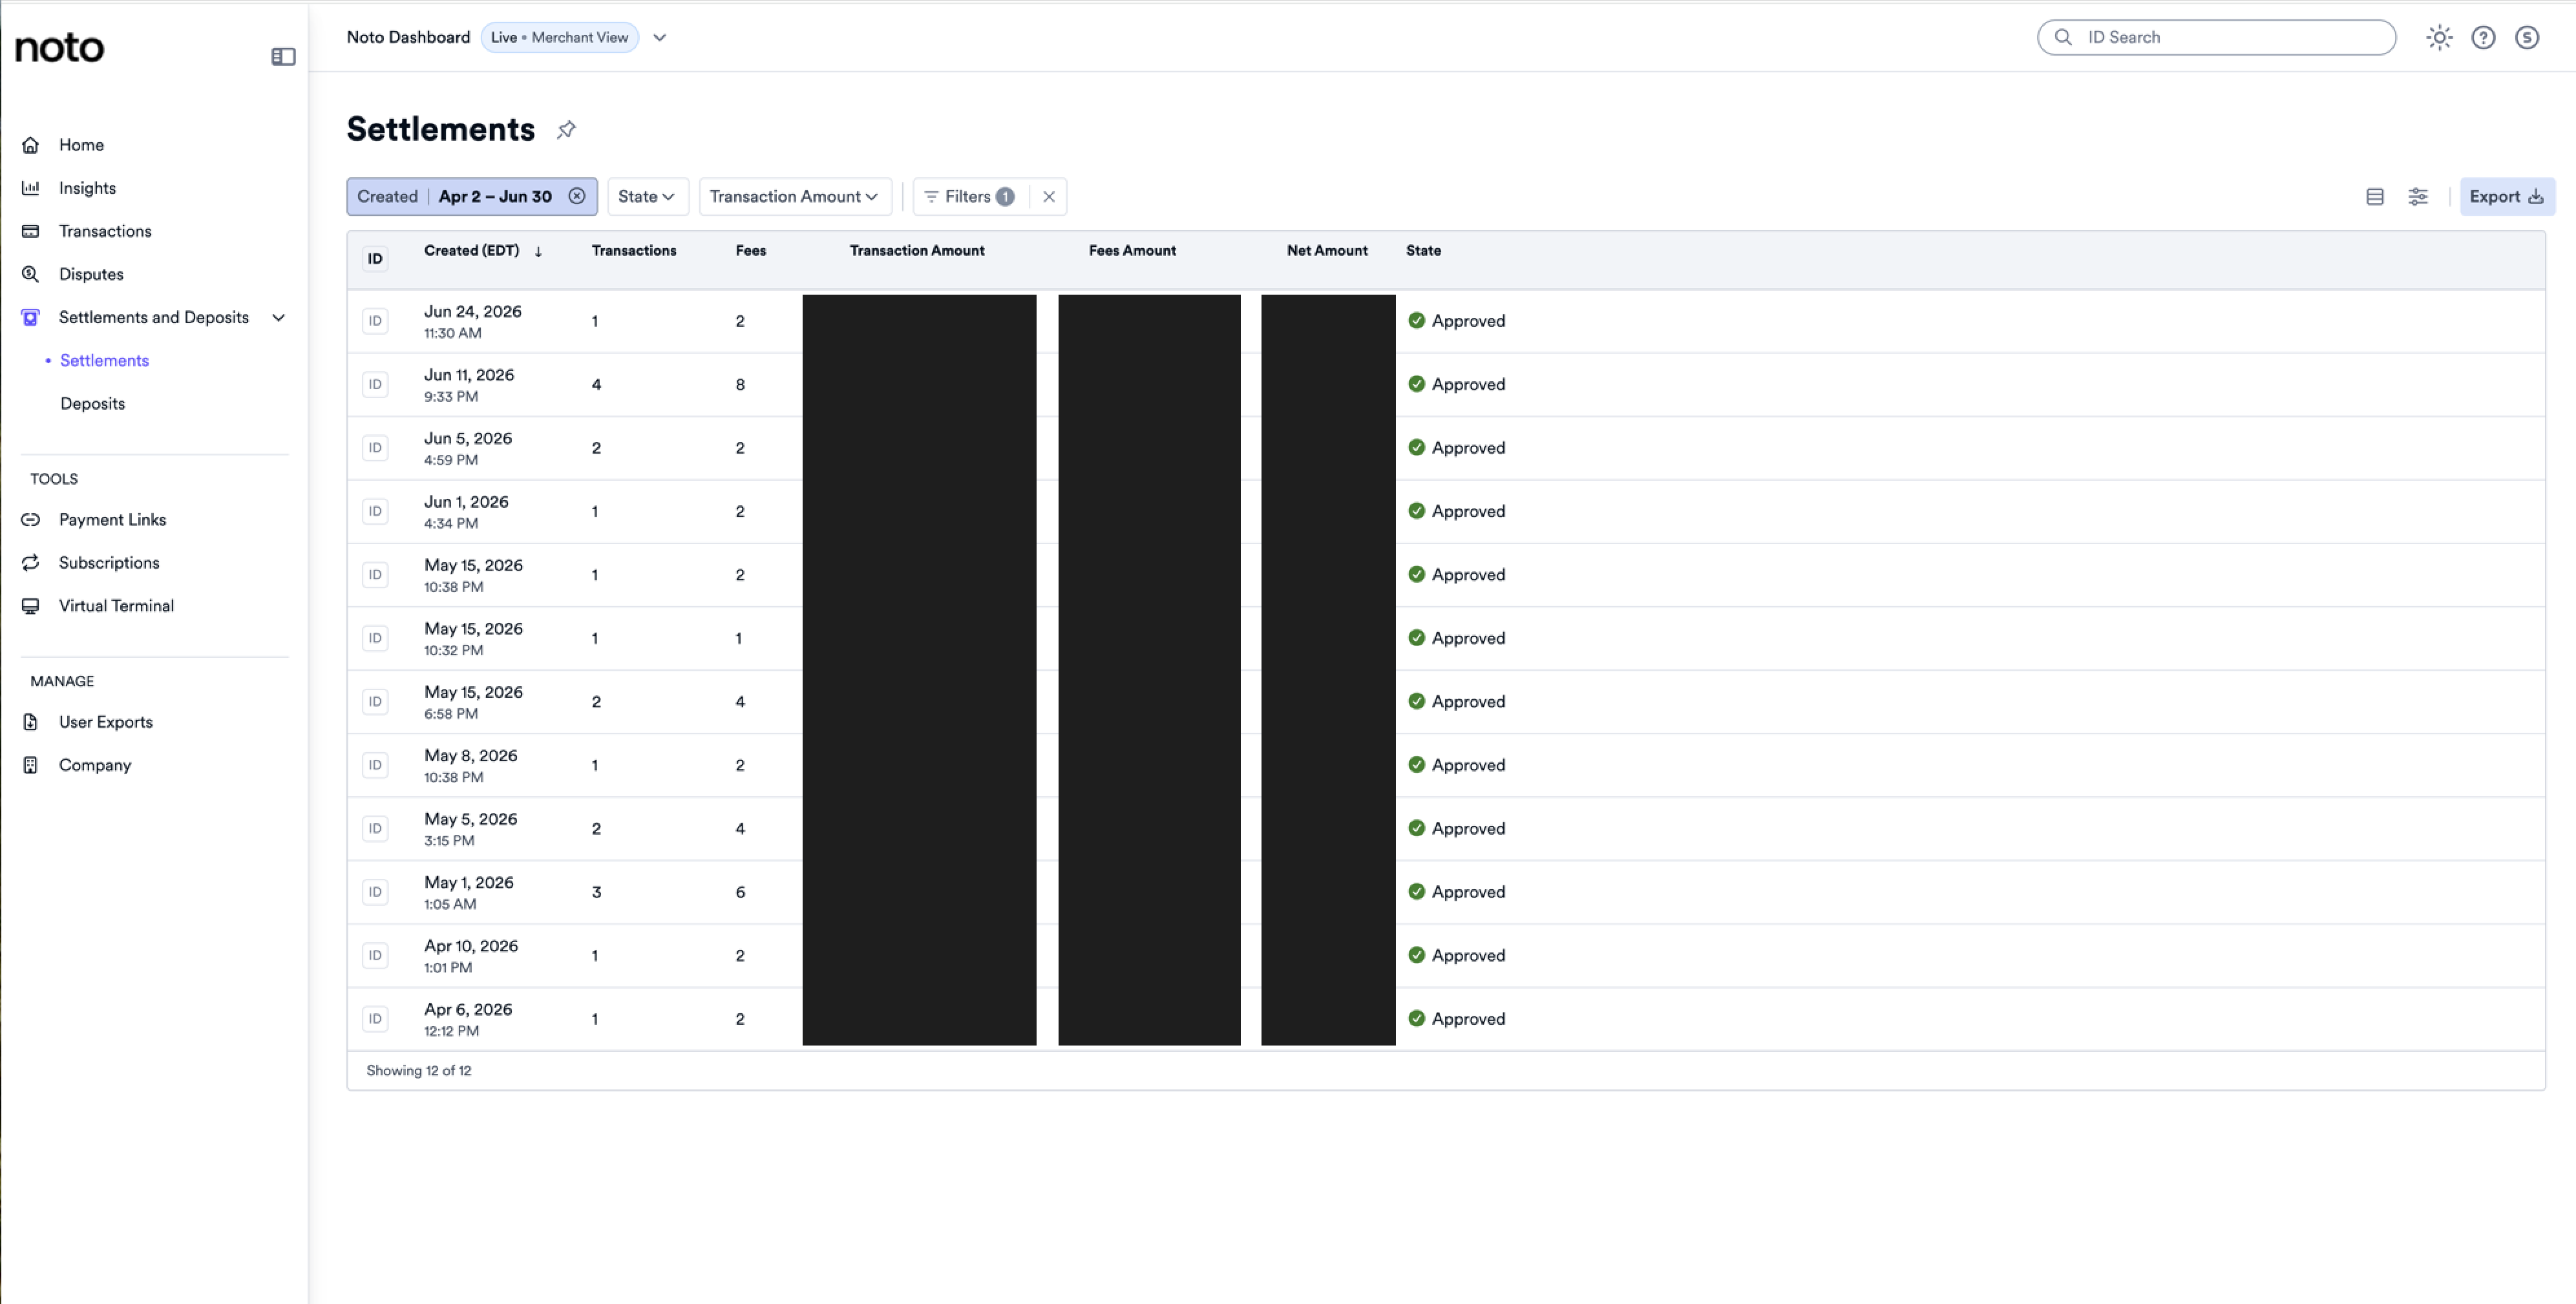The height and width of the screenshot is (1304, 2576).
Task: Click the Transactions card icon
Action: pos(31,231)
